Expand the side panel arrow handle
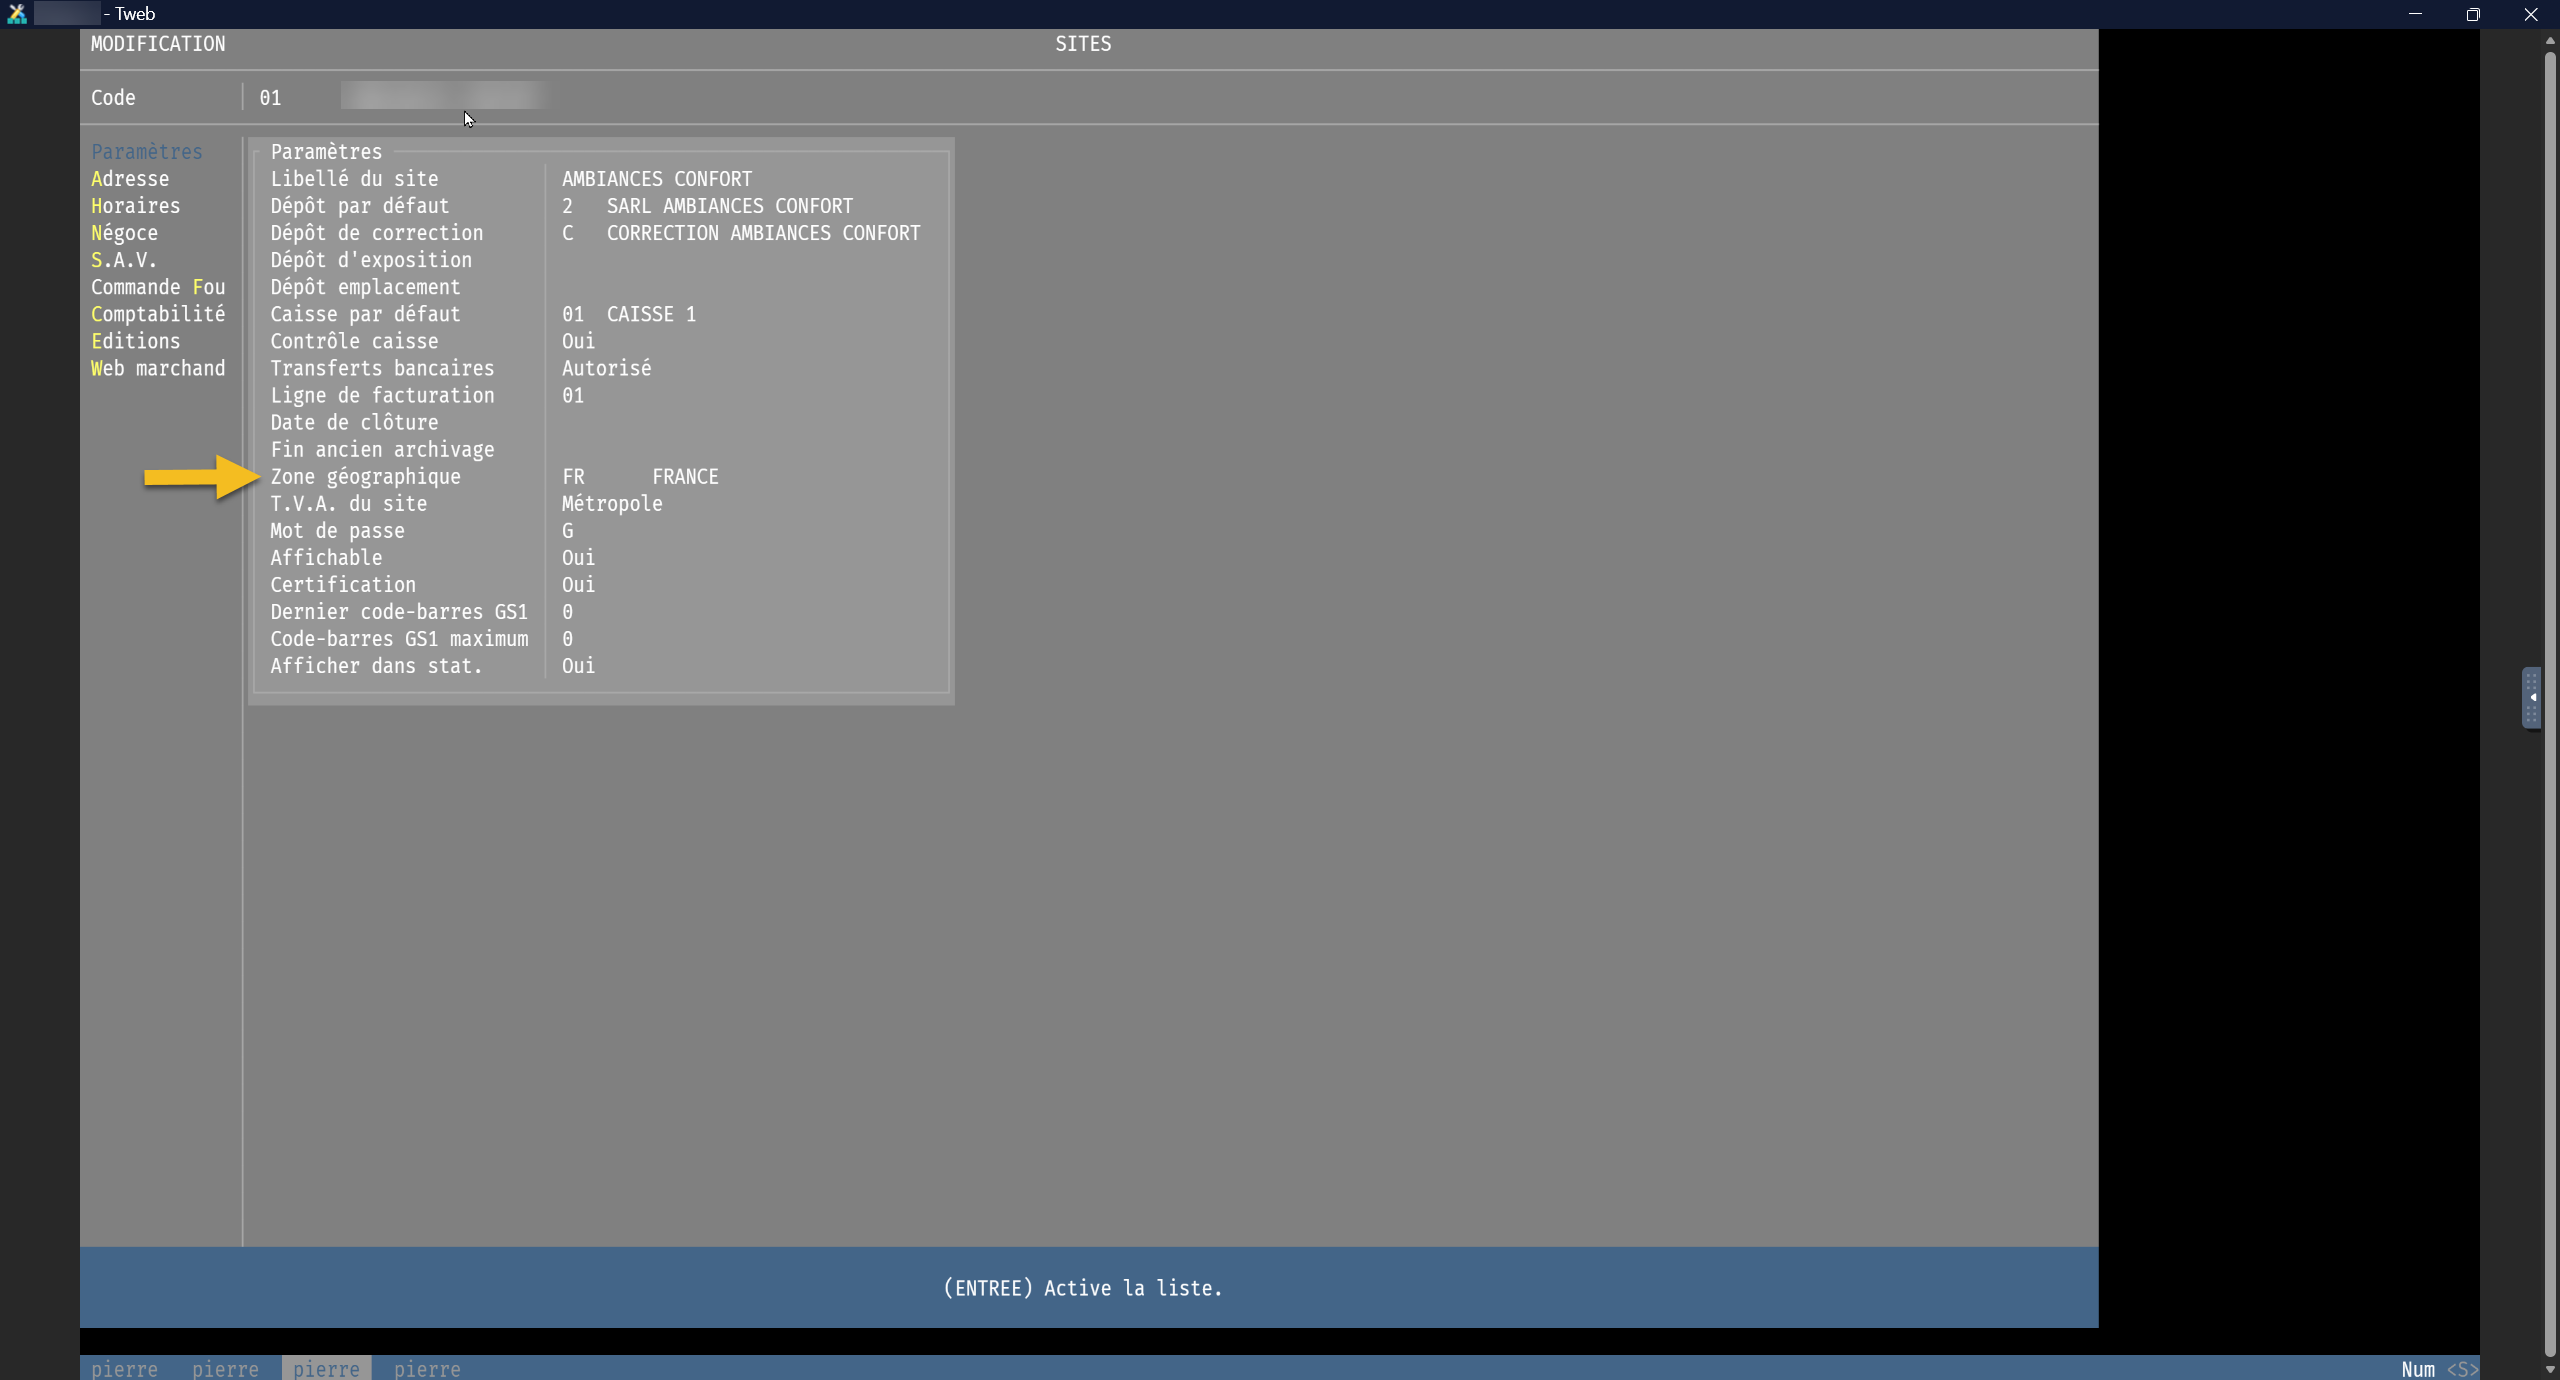2560x1380 pixels. pos(2532,697)
